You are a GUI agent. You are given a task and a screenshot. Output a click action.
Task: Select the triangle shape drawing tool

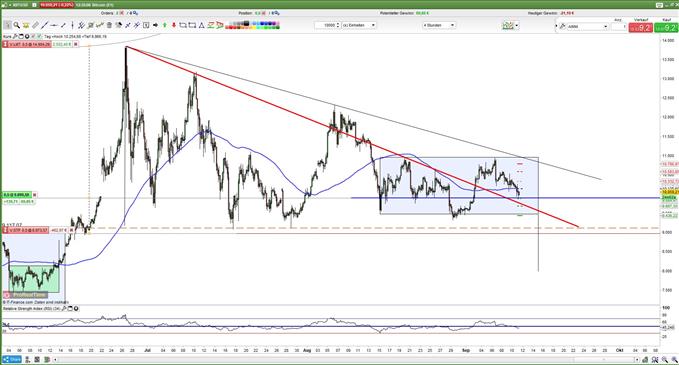tap(201, 25)
